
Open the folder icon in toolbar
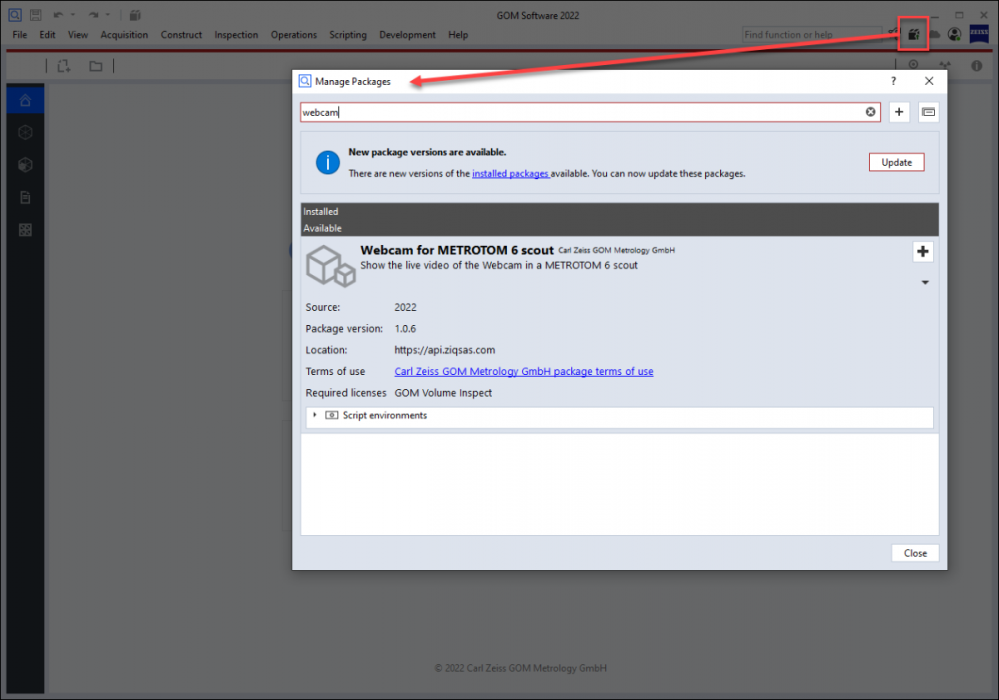[95, 66]
